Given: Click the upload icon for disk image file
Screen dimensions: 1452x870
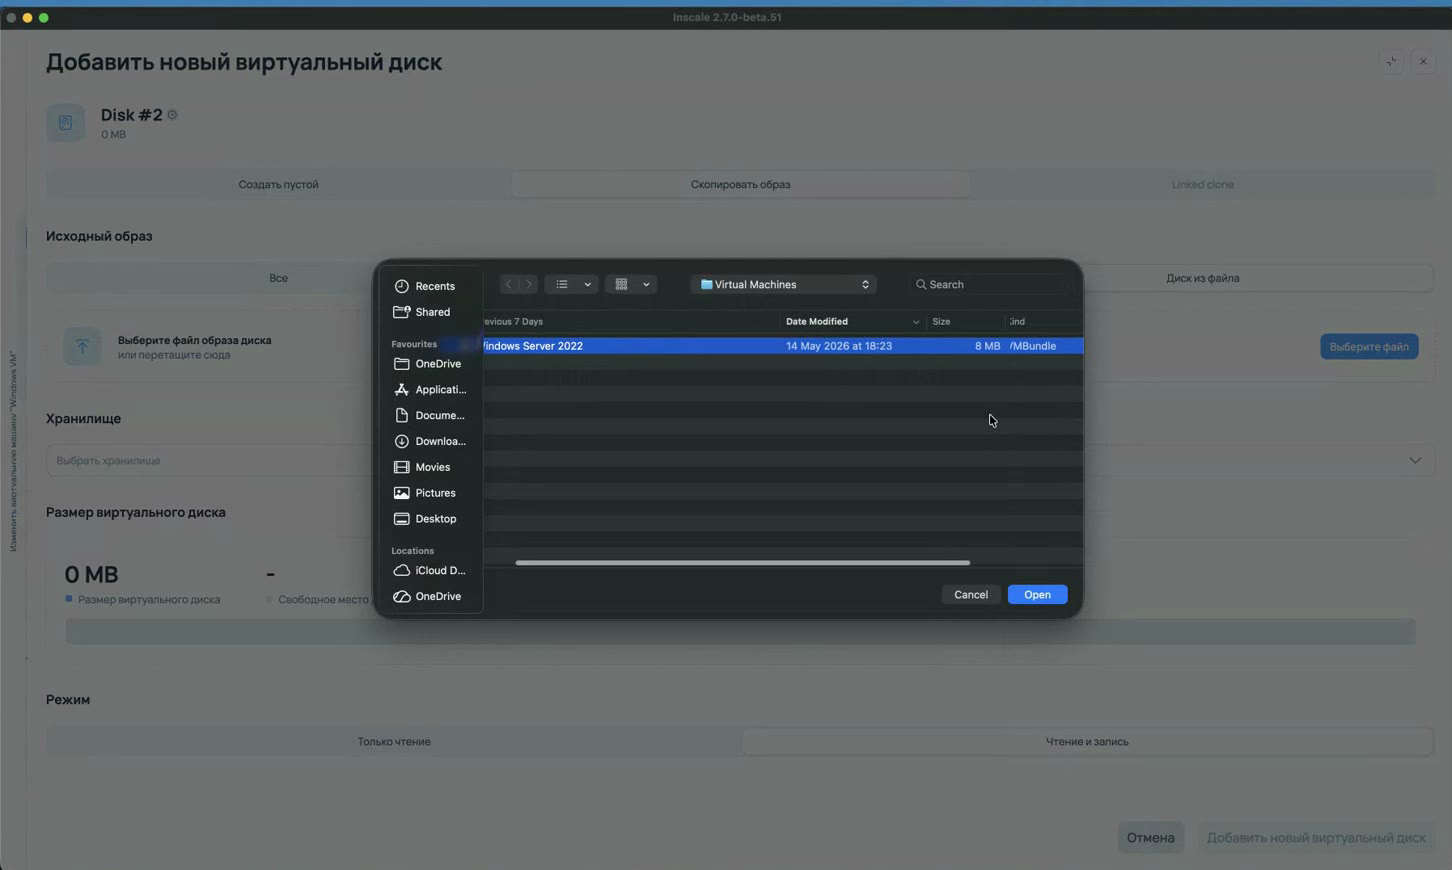Looking at the screenshot, I should point(82,346).
